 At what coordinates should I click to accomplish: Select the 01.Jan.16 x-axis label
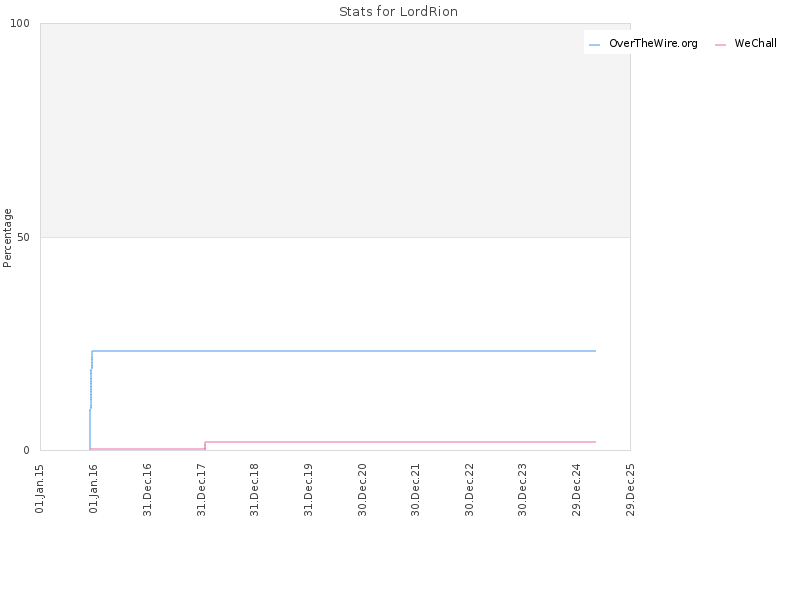point(93,489)
